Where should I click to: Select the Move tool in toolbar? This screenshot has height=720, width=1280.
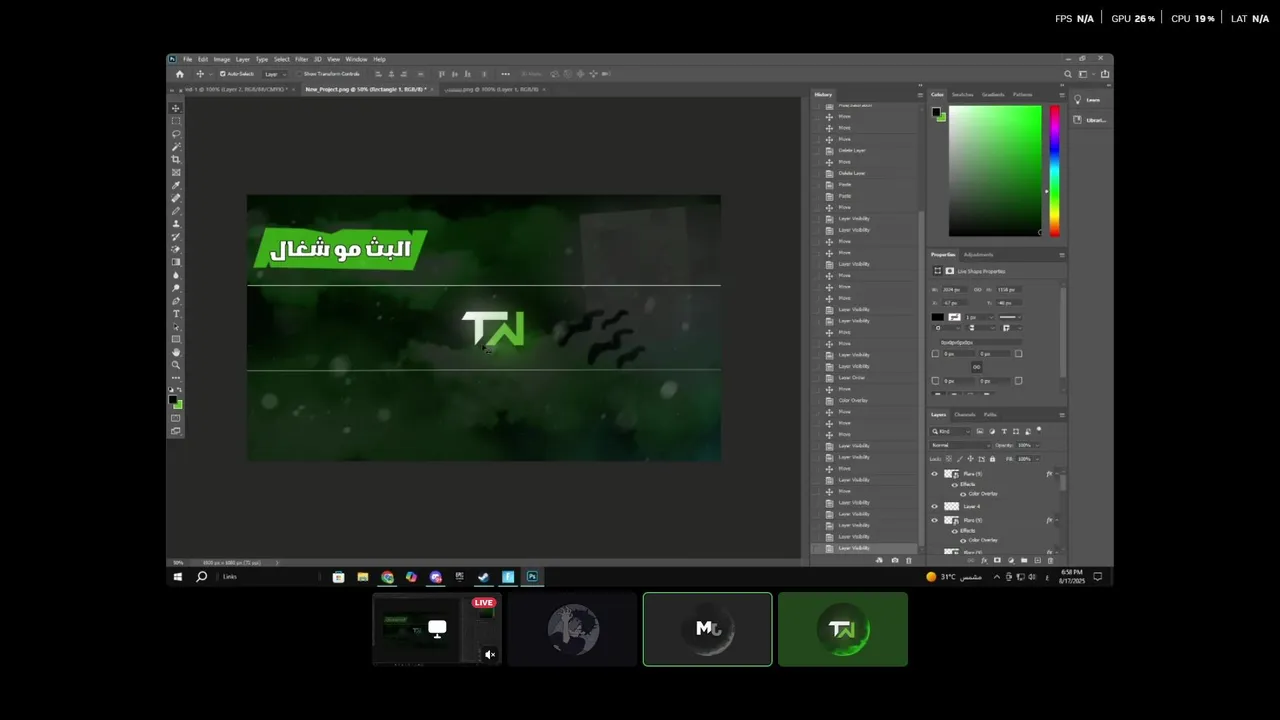point(176,108)
